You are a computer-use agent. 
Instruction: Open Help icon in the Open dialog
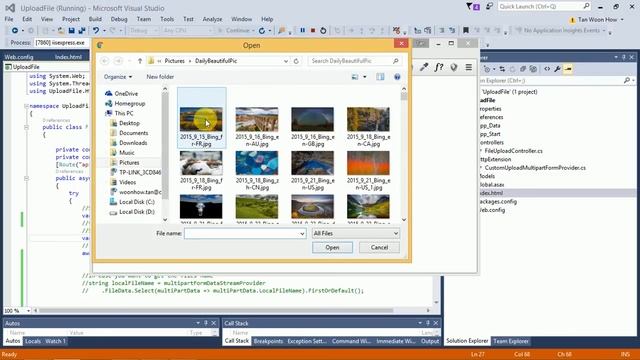[x=397, y=77]
